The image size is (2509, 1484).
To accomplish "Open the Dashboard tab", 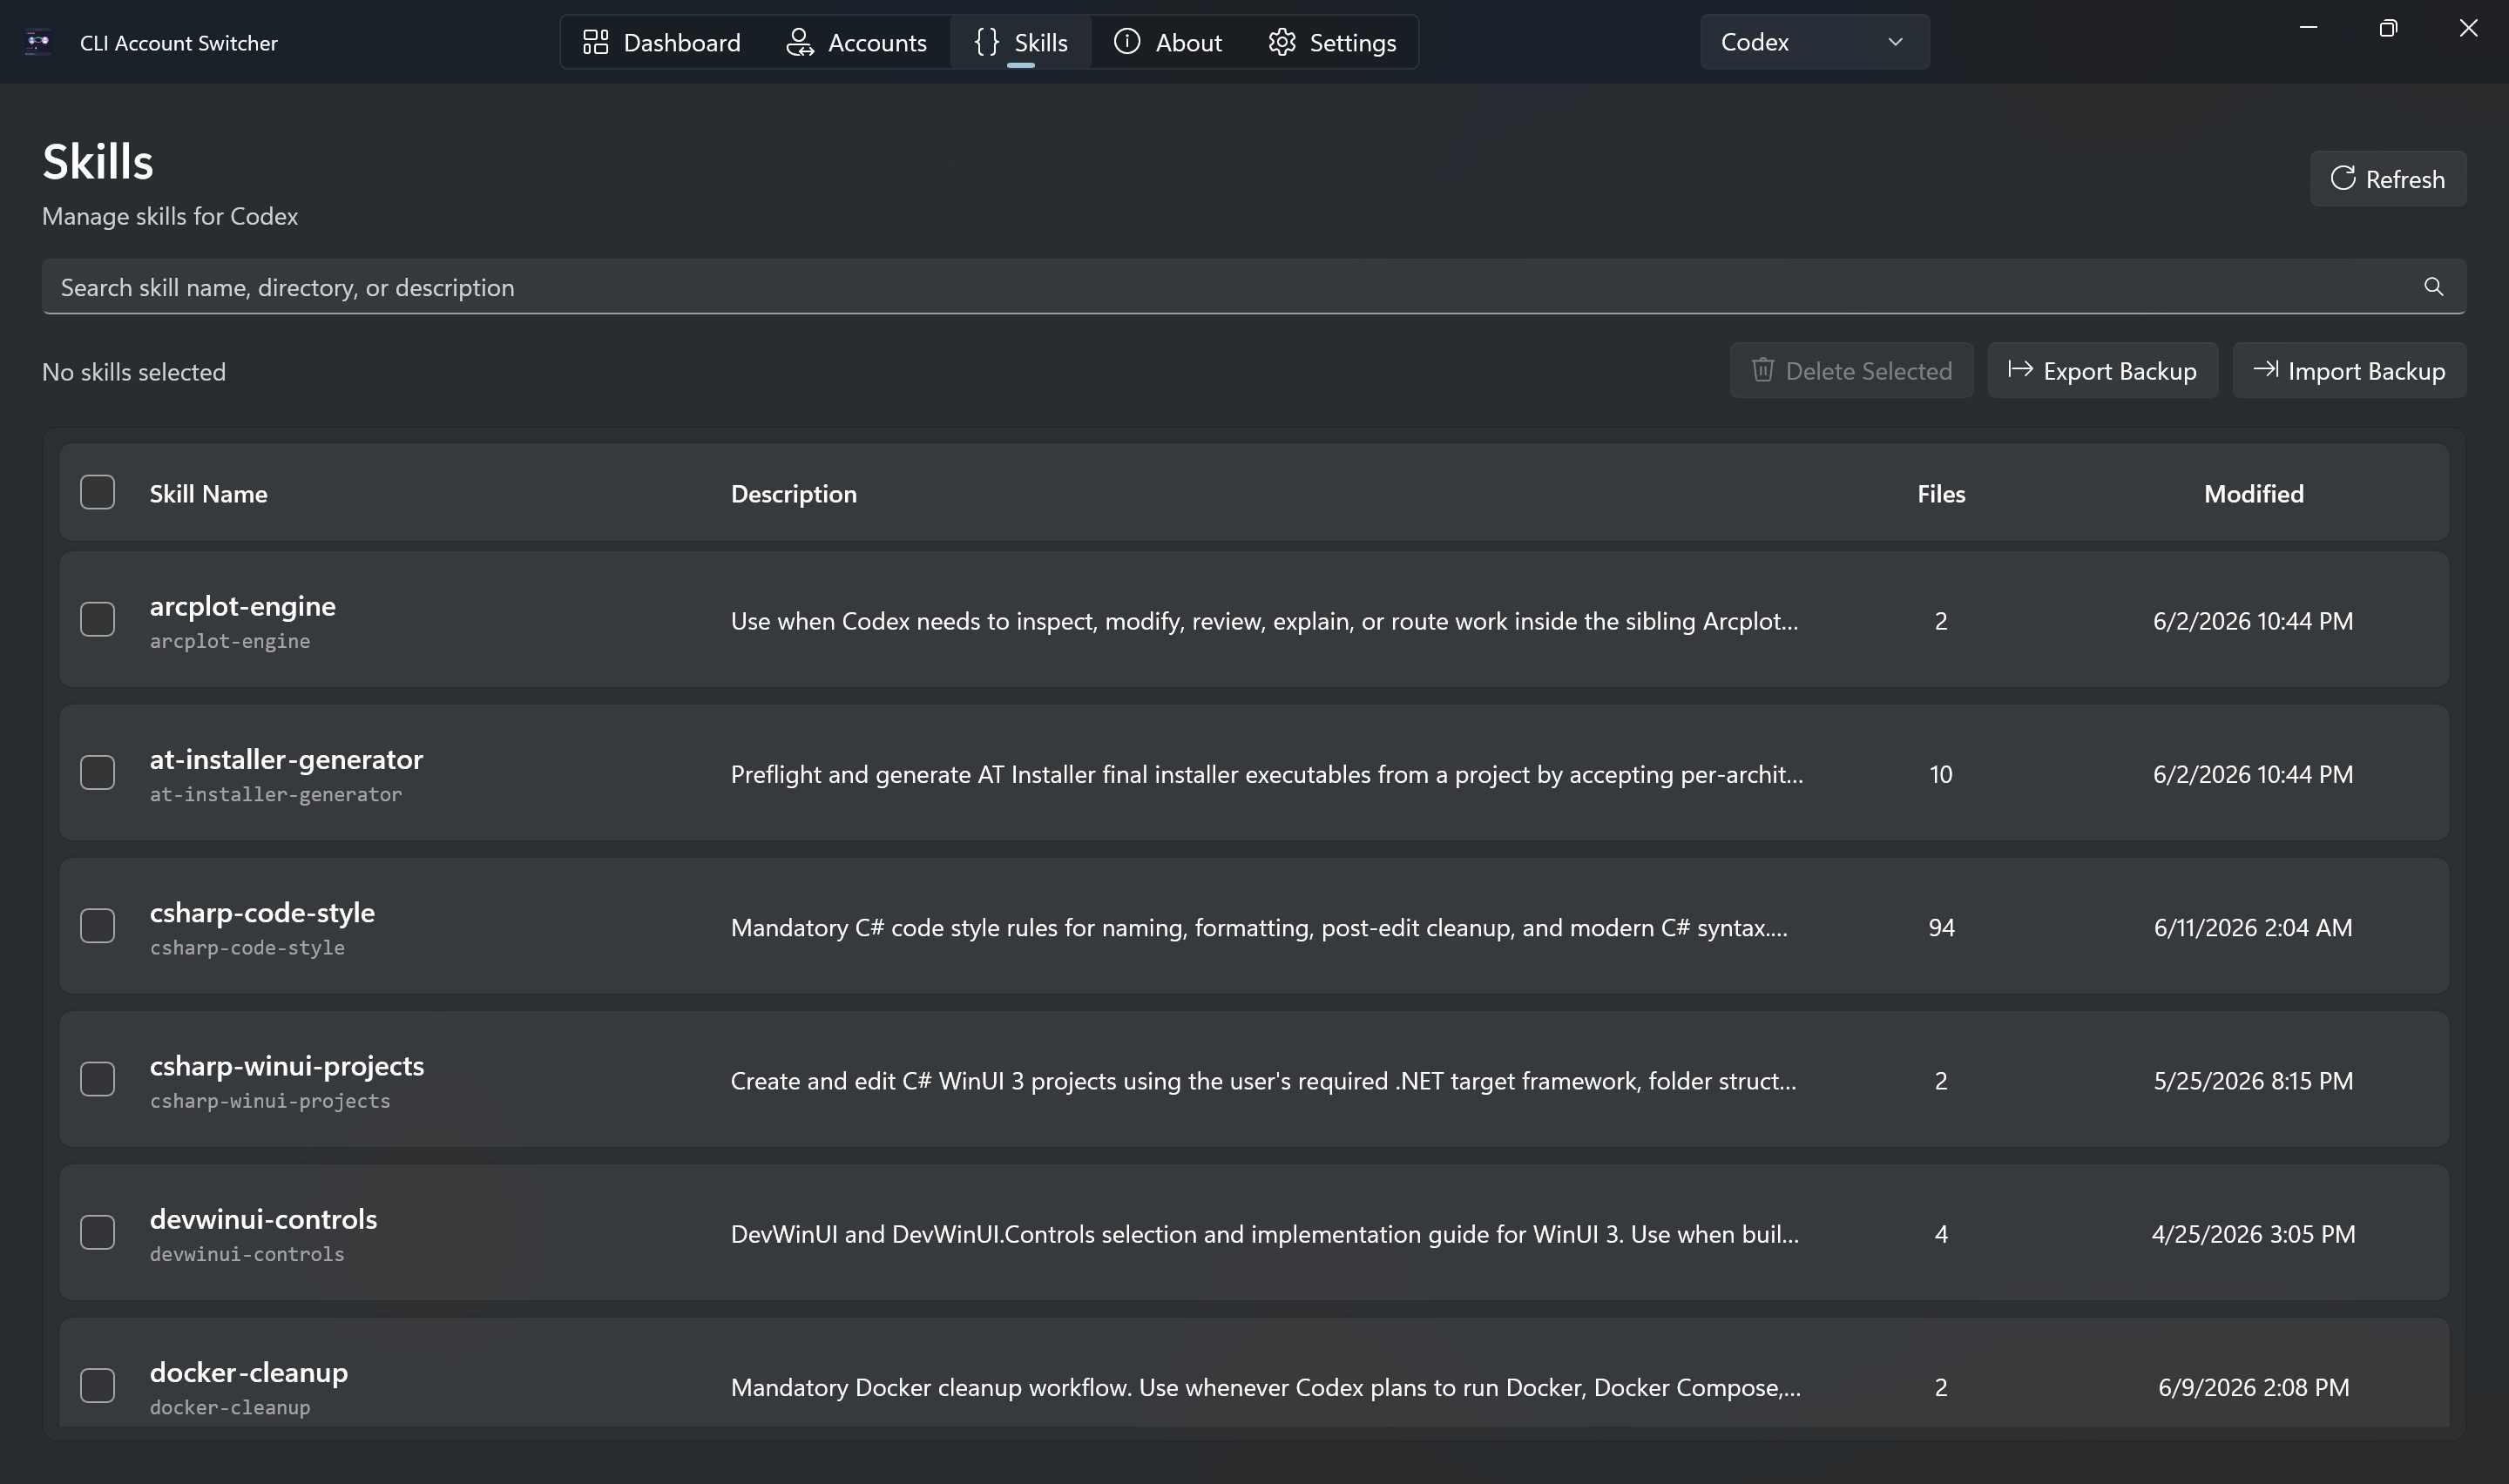I will 662,42.
